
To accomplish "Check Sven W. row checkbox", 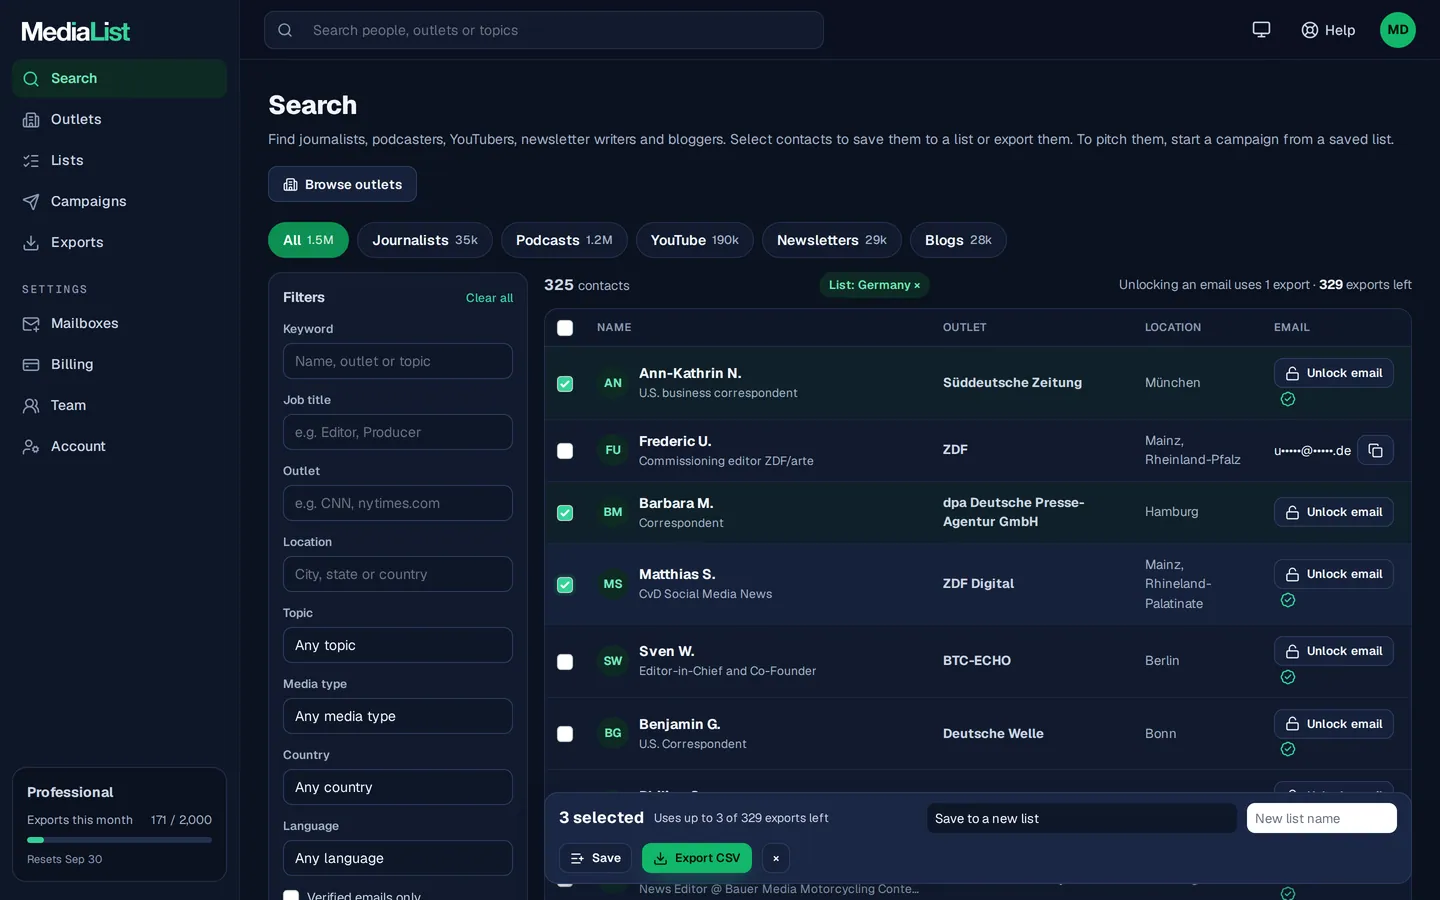I will pos(565,662).
